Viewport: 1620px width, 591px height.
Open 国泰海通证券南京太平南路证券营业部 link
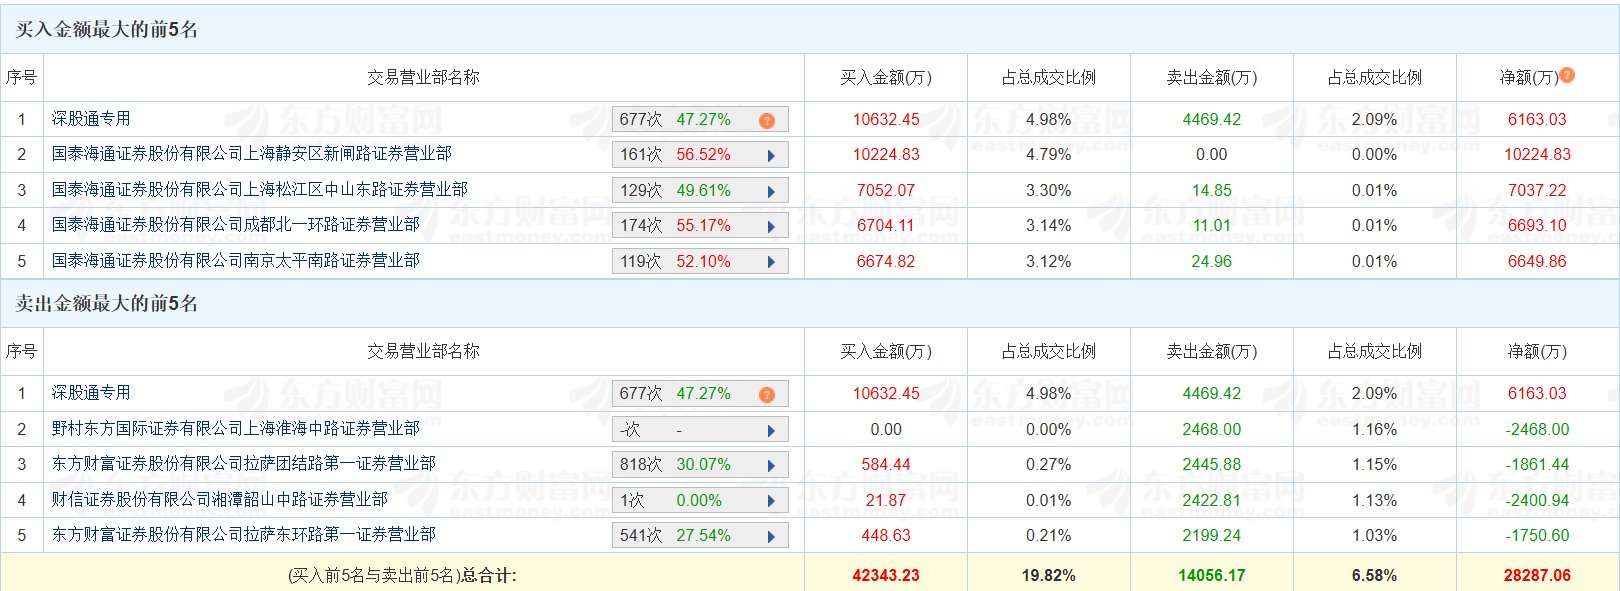[236, 261]
